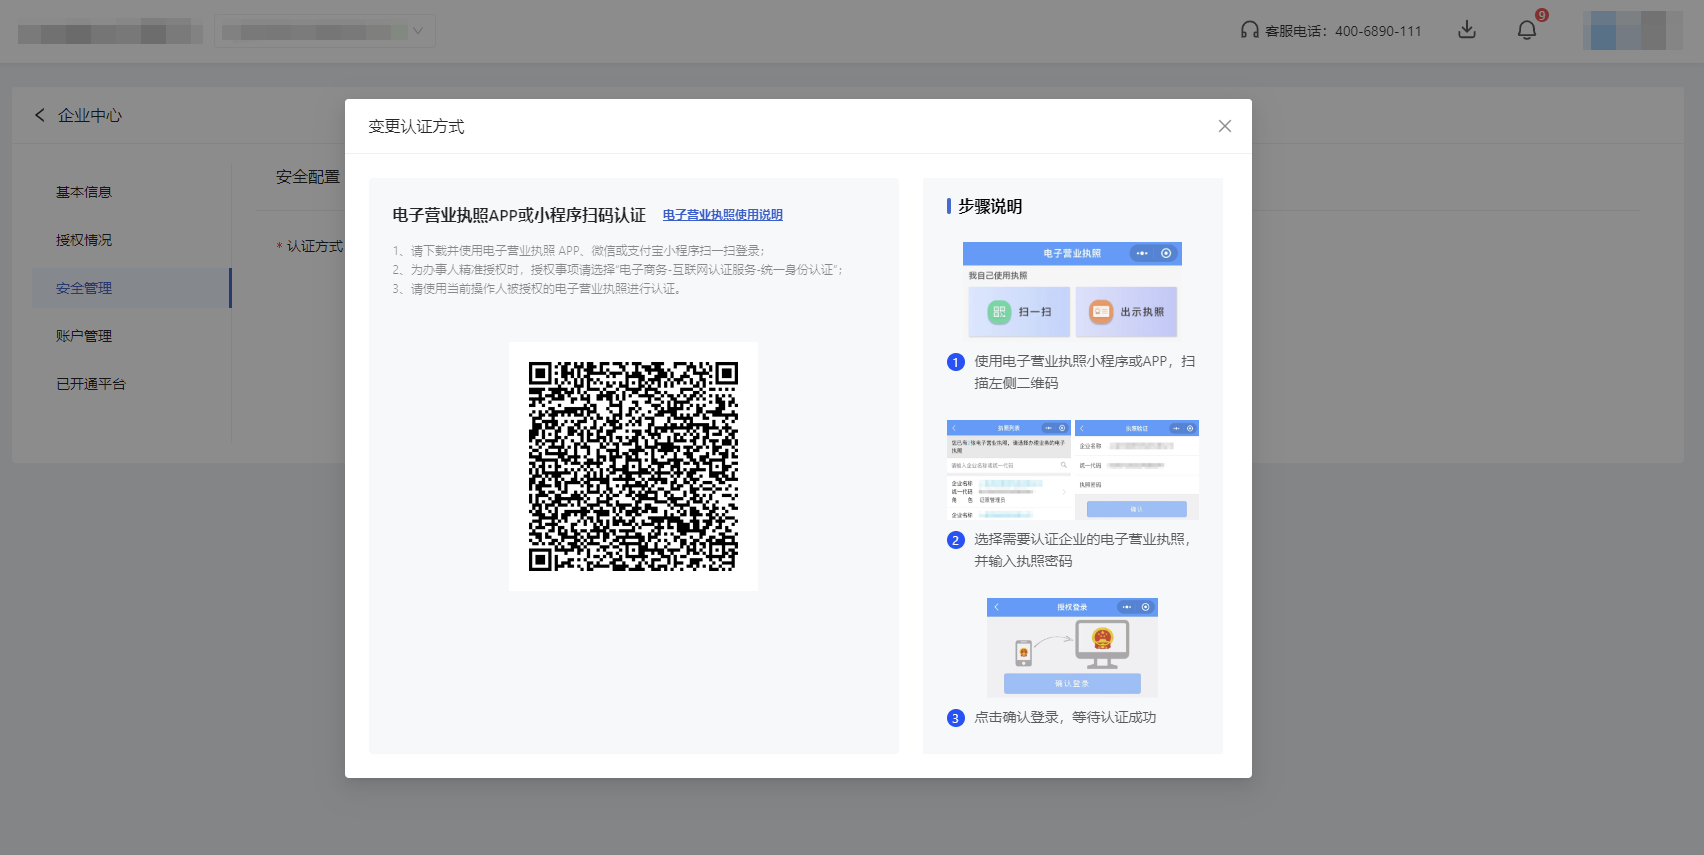Select 已开通平台 in the sidebar
This screenshot has height=855, width=1704.
[91, 384]
